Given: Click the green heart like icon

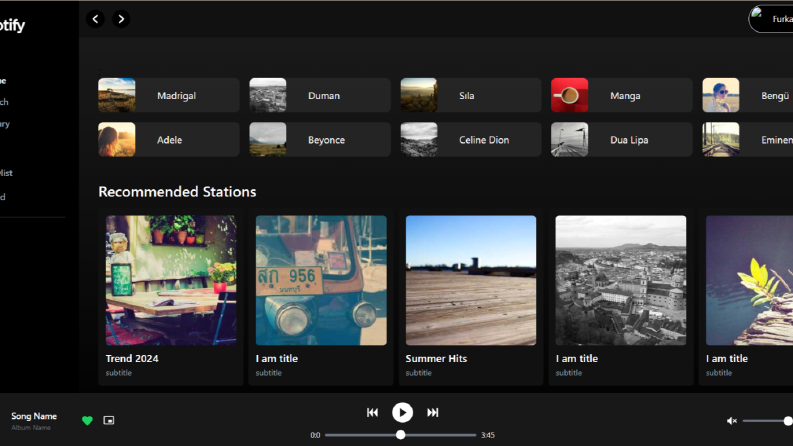Looking at the screenshot, I should pyautogui.click(x=87, y=420).
